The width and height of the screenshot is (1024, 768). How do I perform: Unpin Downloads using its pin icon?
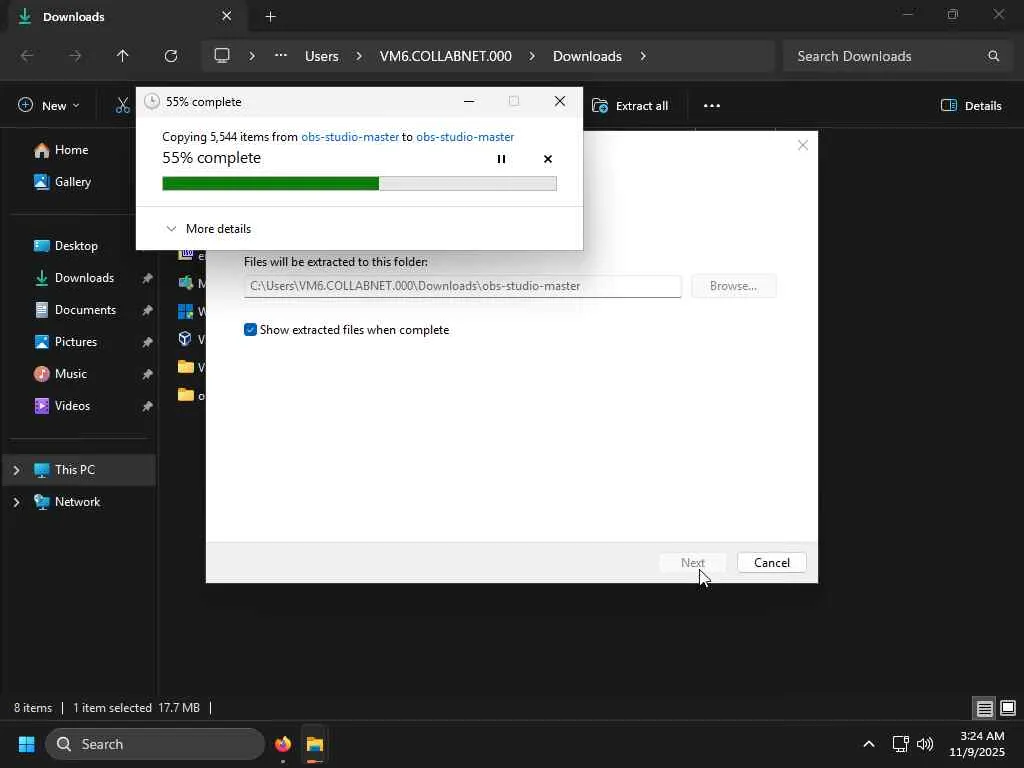point(148,278)
